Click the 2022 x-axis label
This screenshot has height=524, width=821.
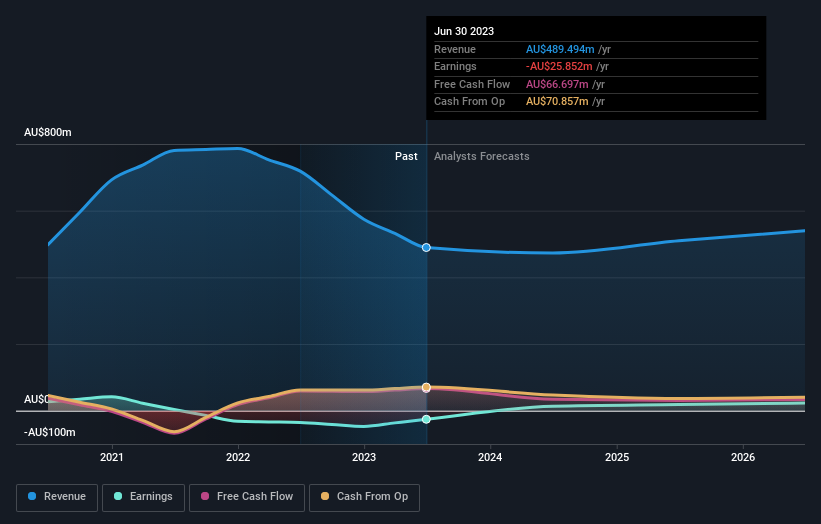[x=238, y=458]
